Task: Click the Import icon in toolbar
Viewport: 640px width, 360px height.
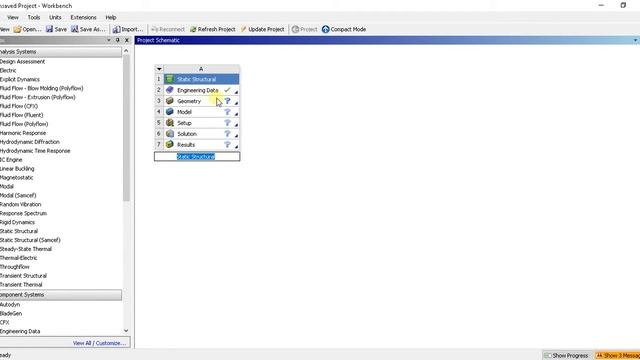Action: coord(116,29)
